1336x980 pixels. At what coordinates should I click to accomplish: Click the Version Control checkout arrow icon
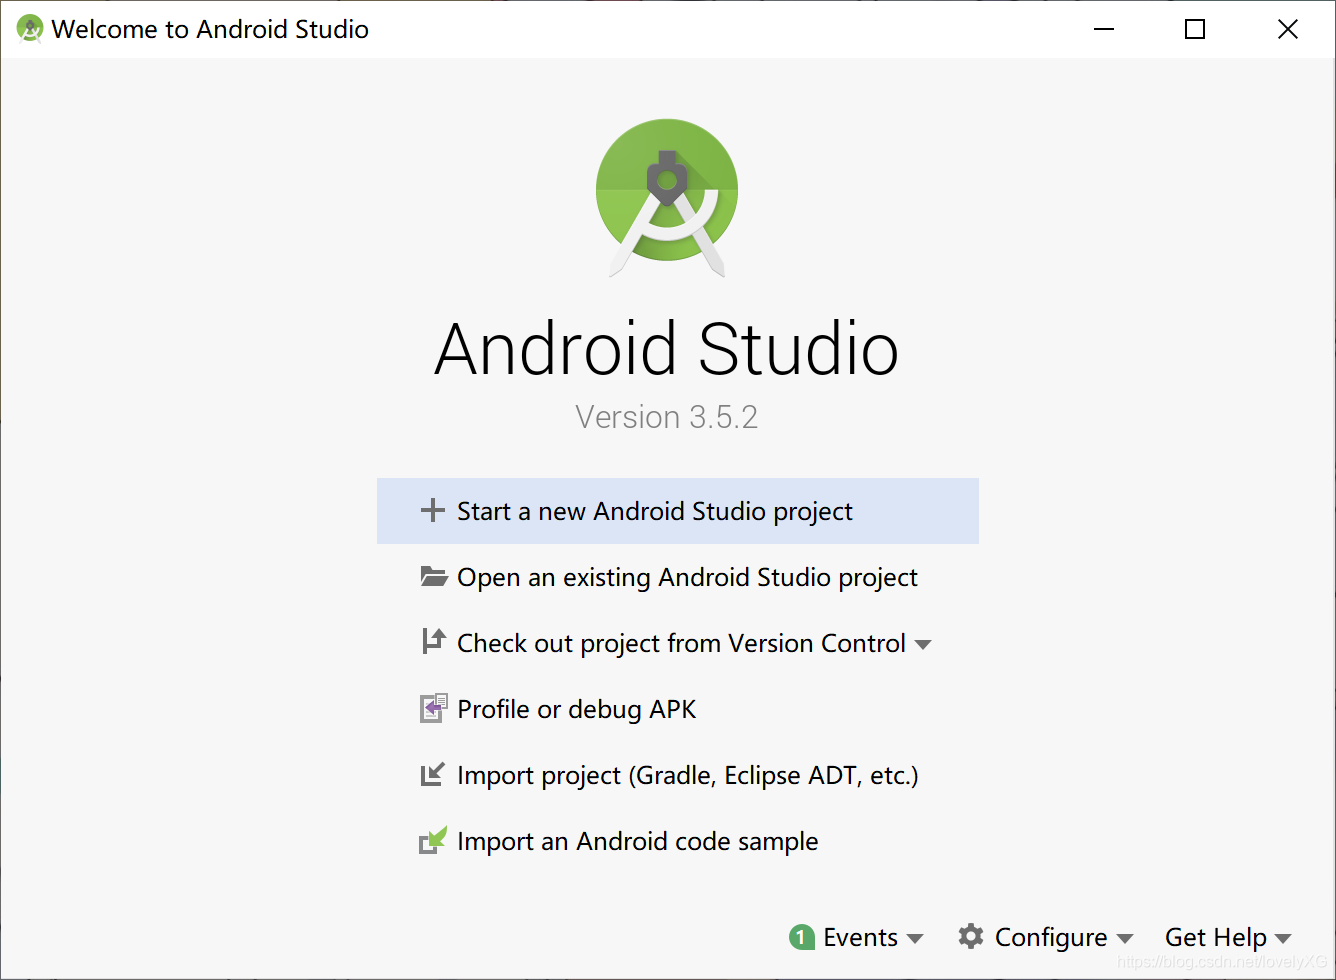point(433,641)
